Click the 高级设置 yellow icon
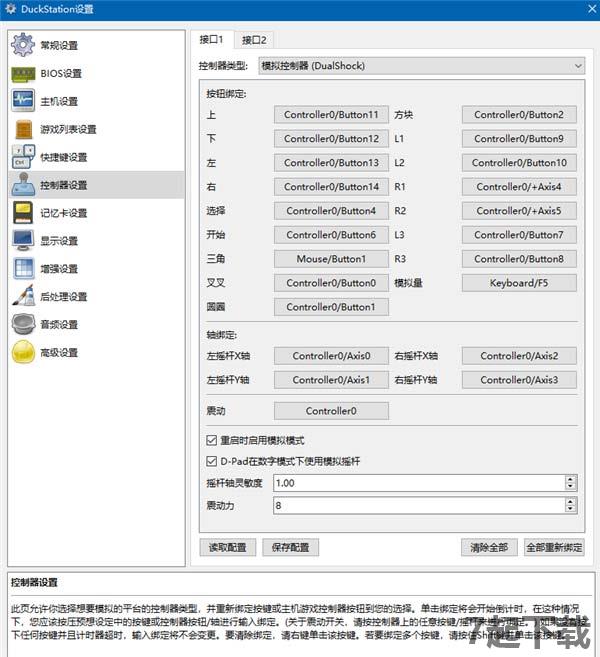Screen dimensions: 600x657 coord(23,352)
